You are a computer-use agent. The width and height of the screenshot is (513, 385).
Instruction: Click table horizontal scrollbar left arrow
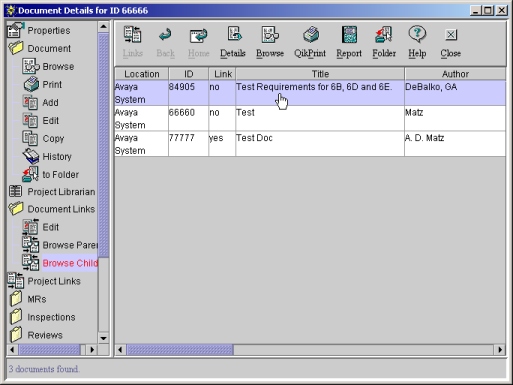(120, 350)
